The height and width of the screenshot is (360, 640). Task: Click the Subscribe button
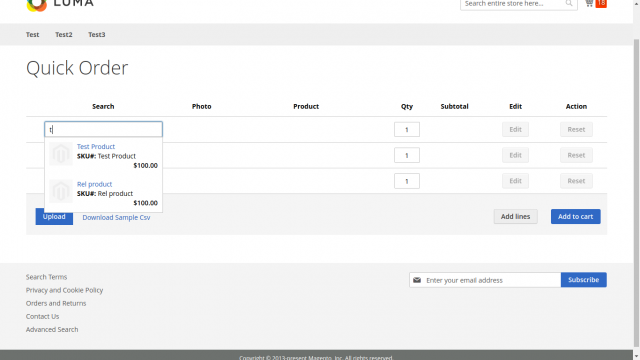click(584, 280)
